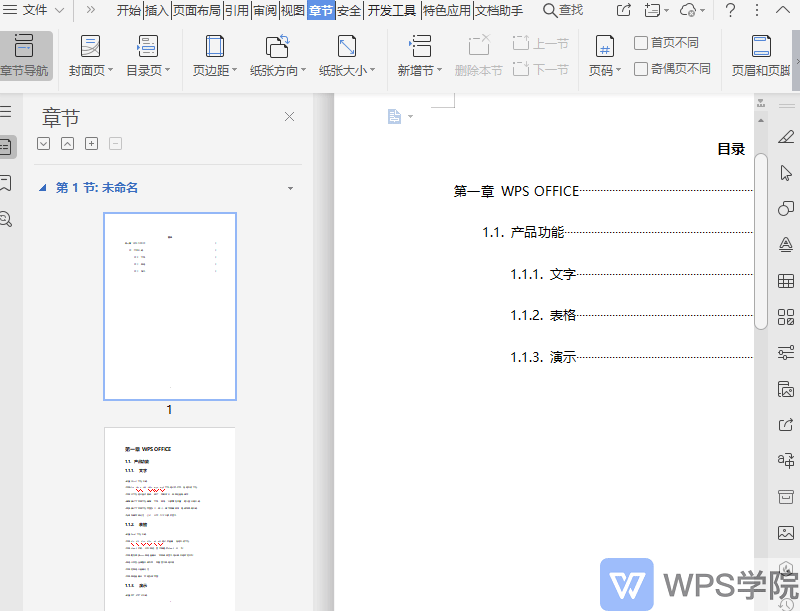Open the three-dot more options menu

(757, 10)
